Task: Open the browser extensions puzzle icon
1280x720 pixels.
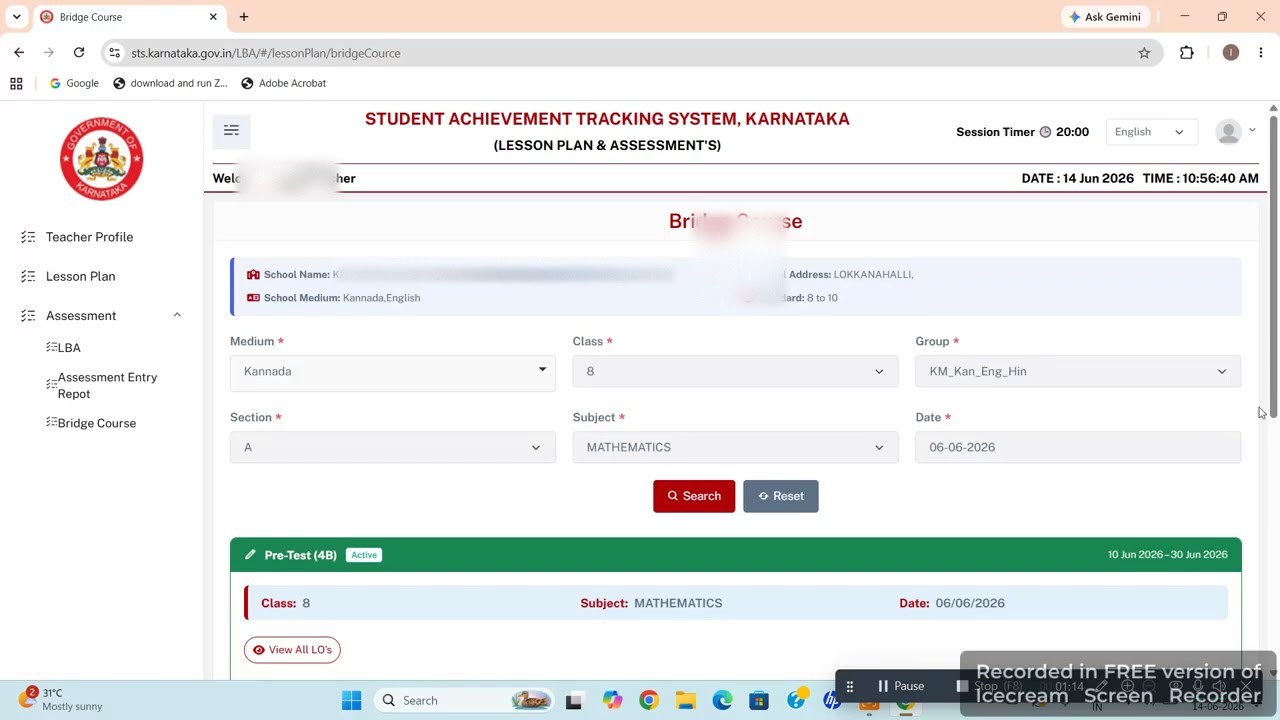Action: point(1187,53)
